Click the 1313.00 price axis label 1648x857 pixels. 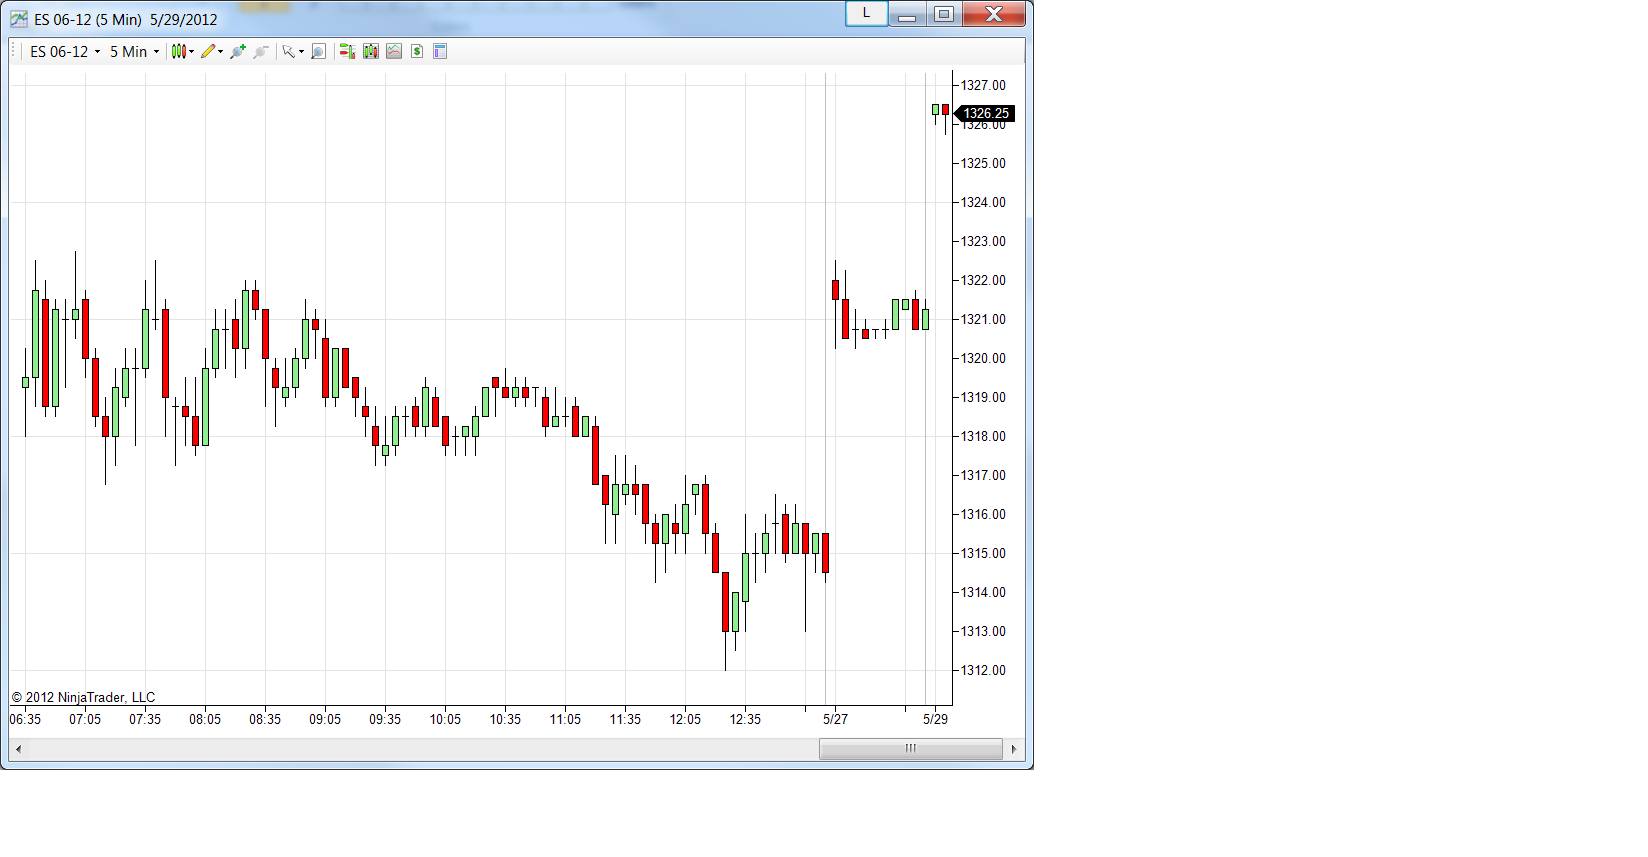coord(983,632)
